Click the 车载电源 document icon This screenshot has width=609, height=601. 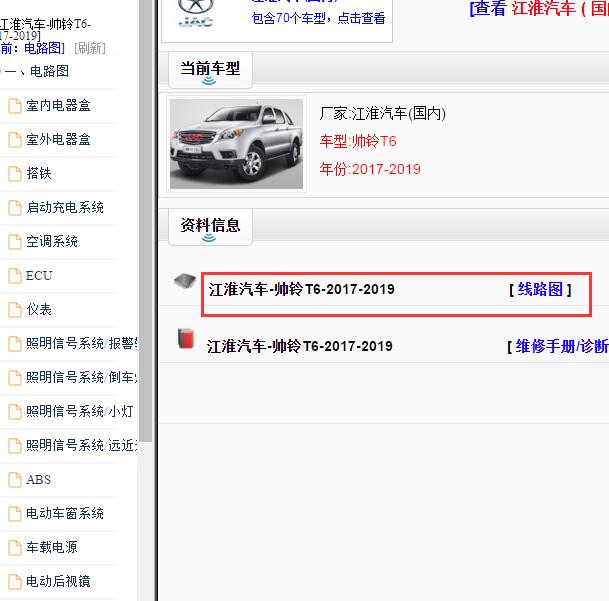[15, 547]
